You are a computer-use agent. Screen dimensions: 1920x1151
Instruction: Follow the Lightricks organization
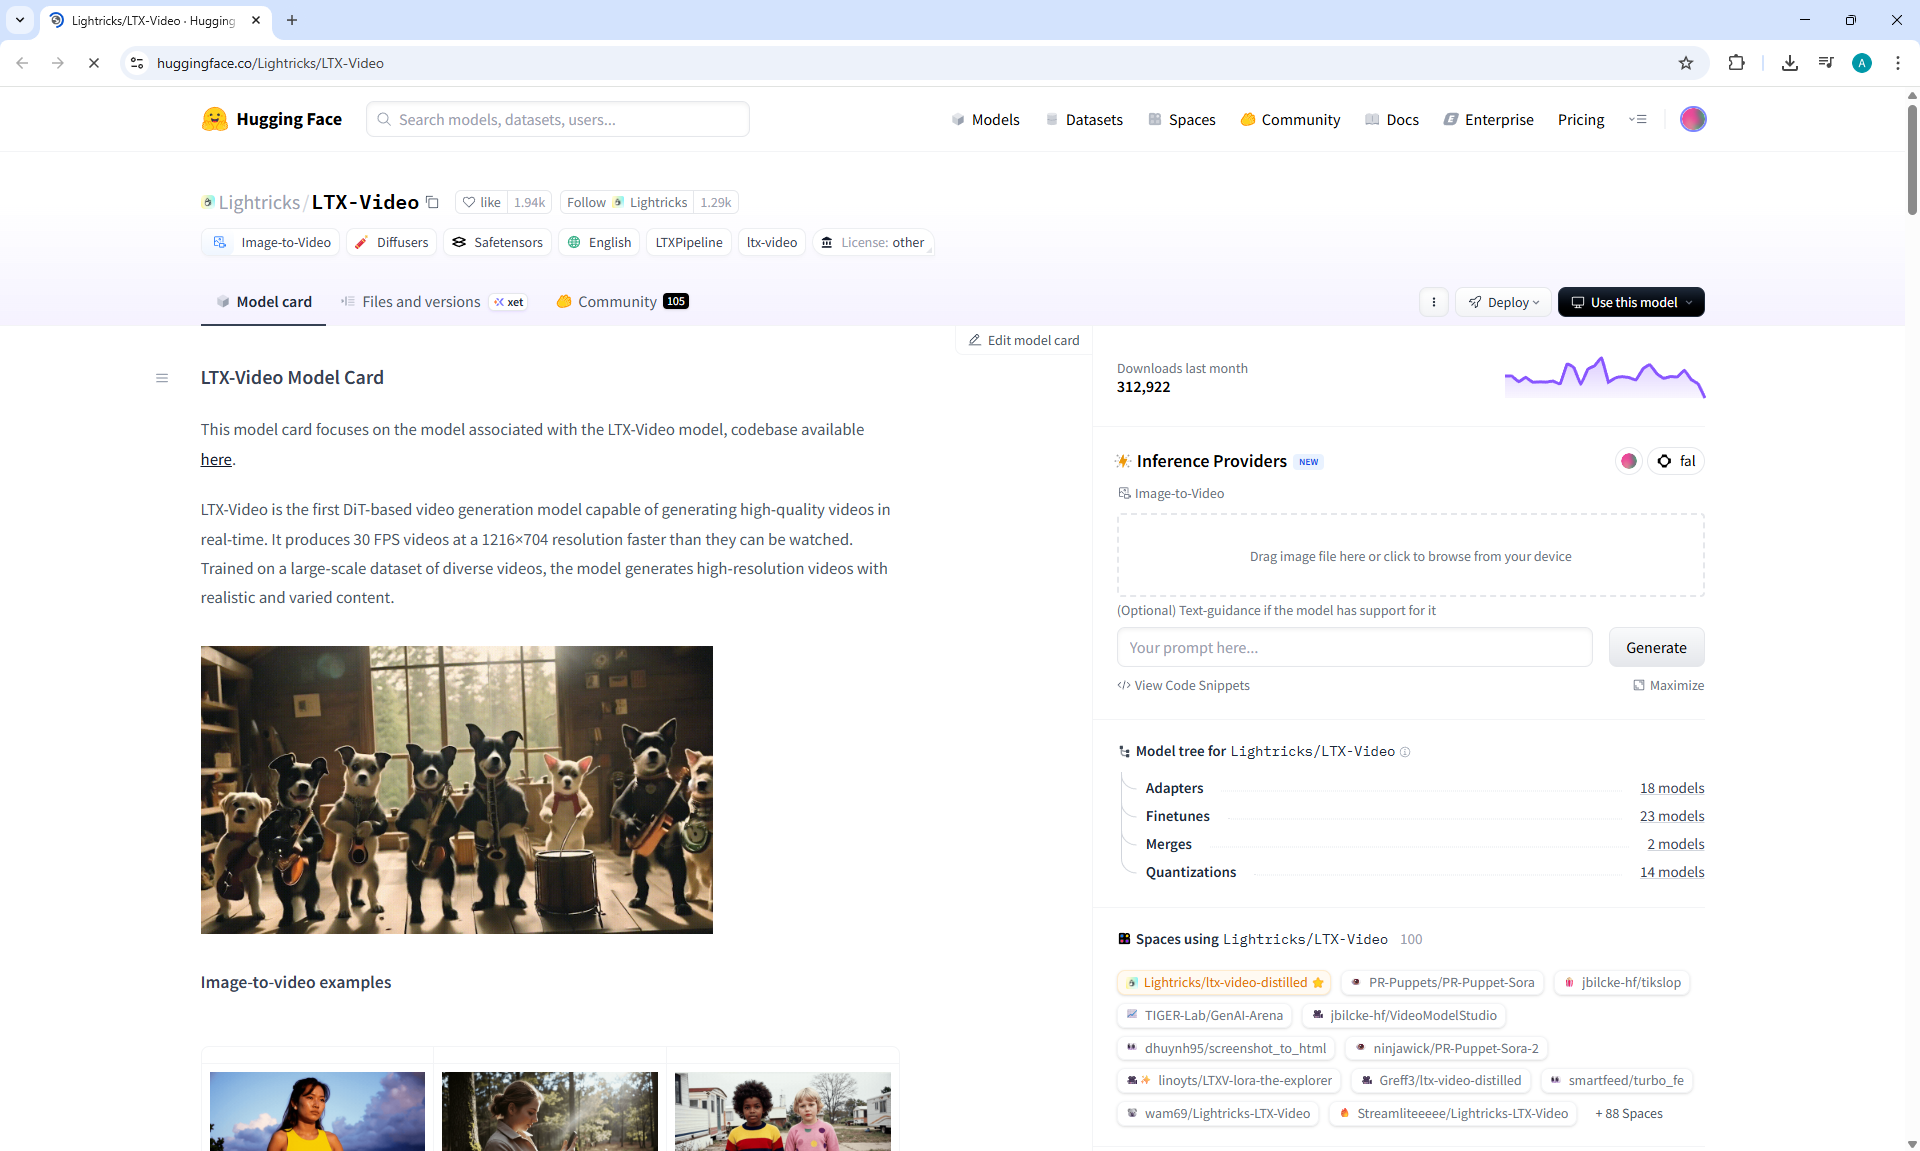coord(586,202)
